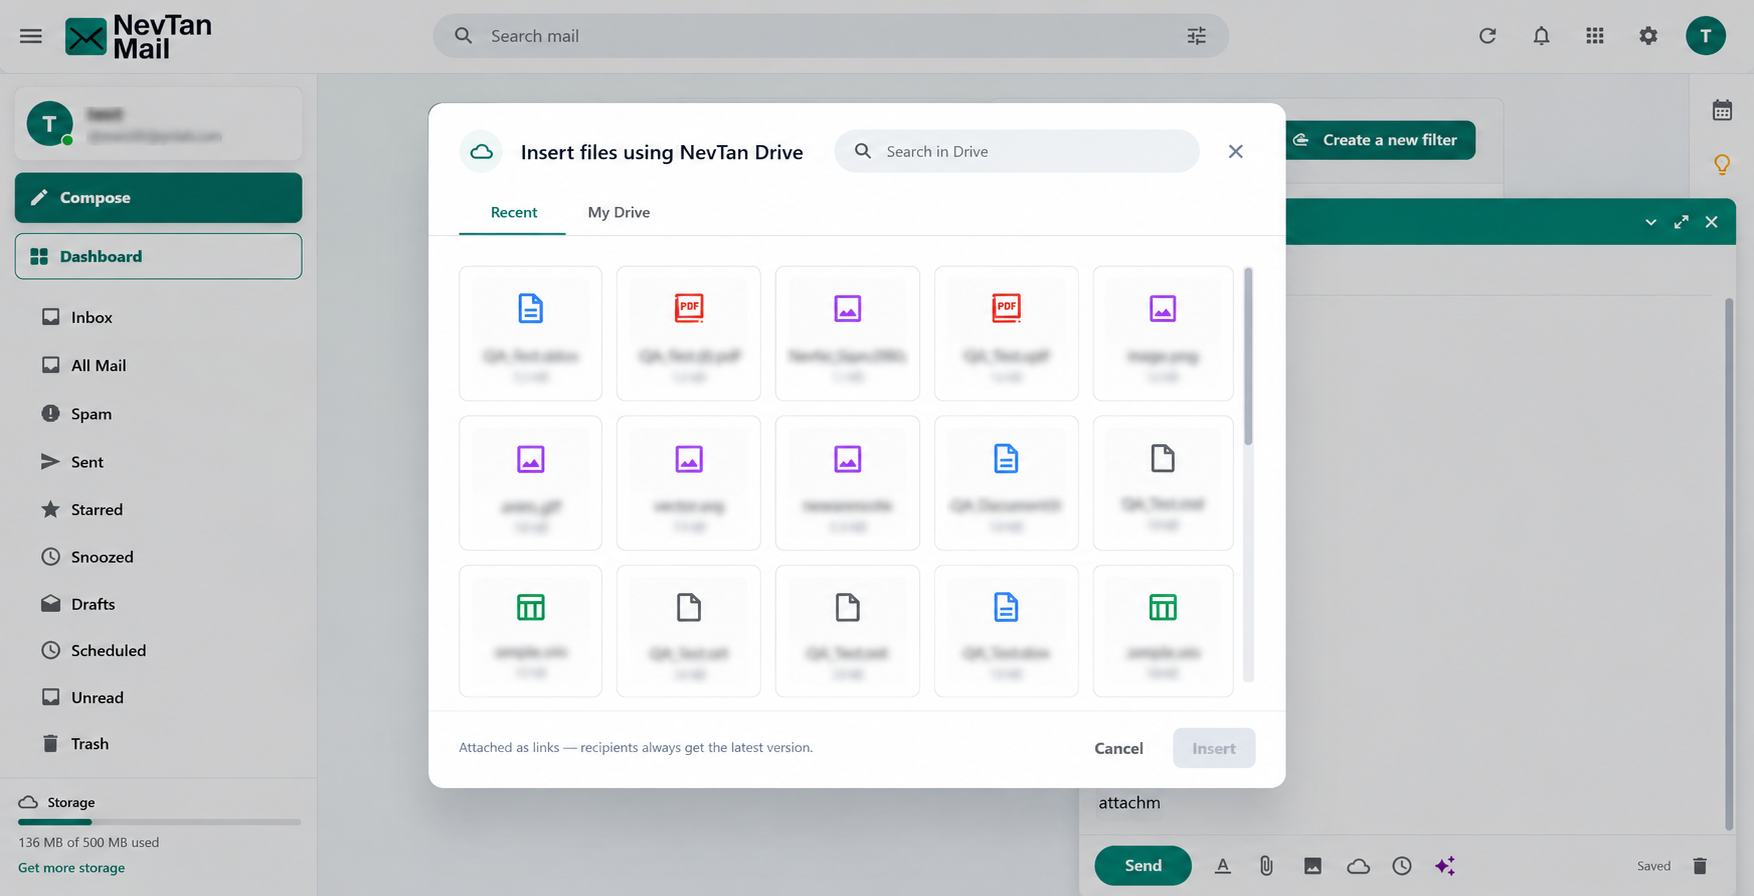Schedule send with the clock icon
The image size is (1754, 896).
tap(1402, 866)
